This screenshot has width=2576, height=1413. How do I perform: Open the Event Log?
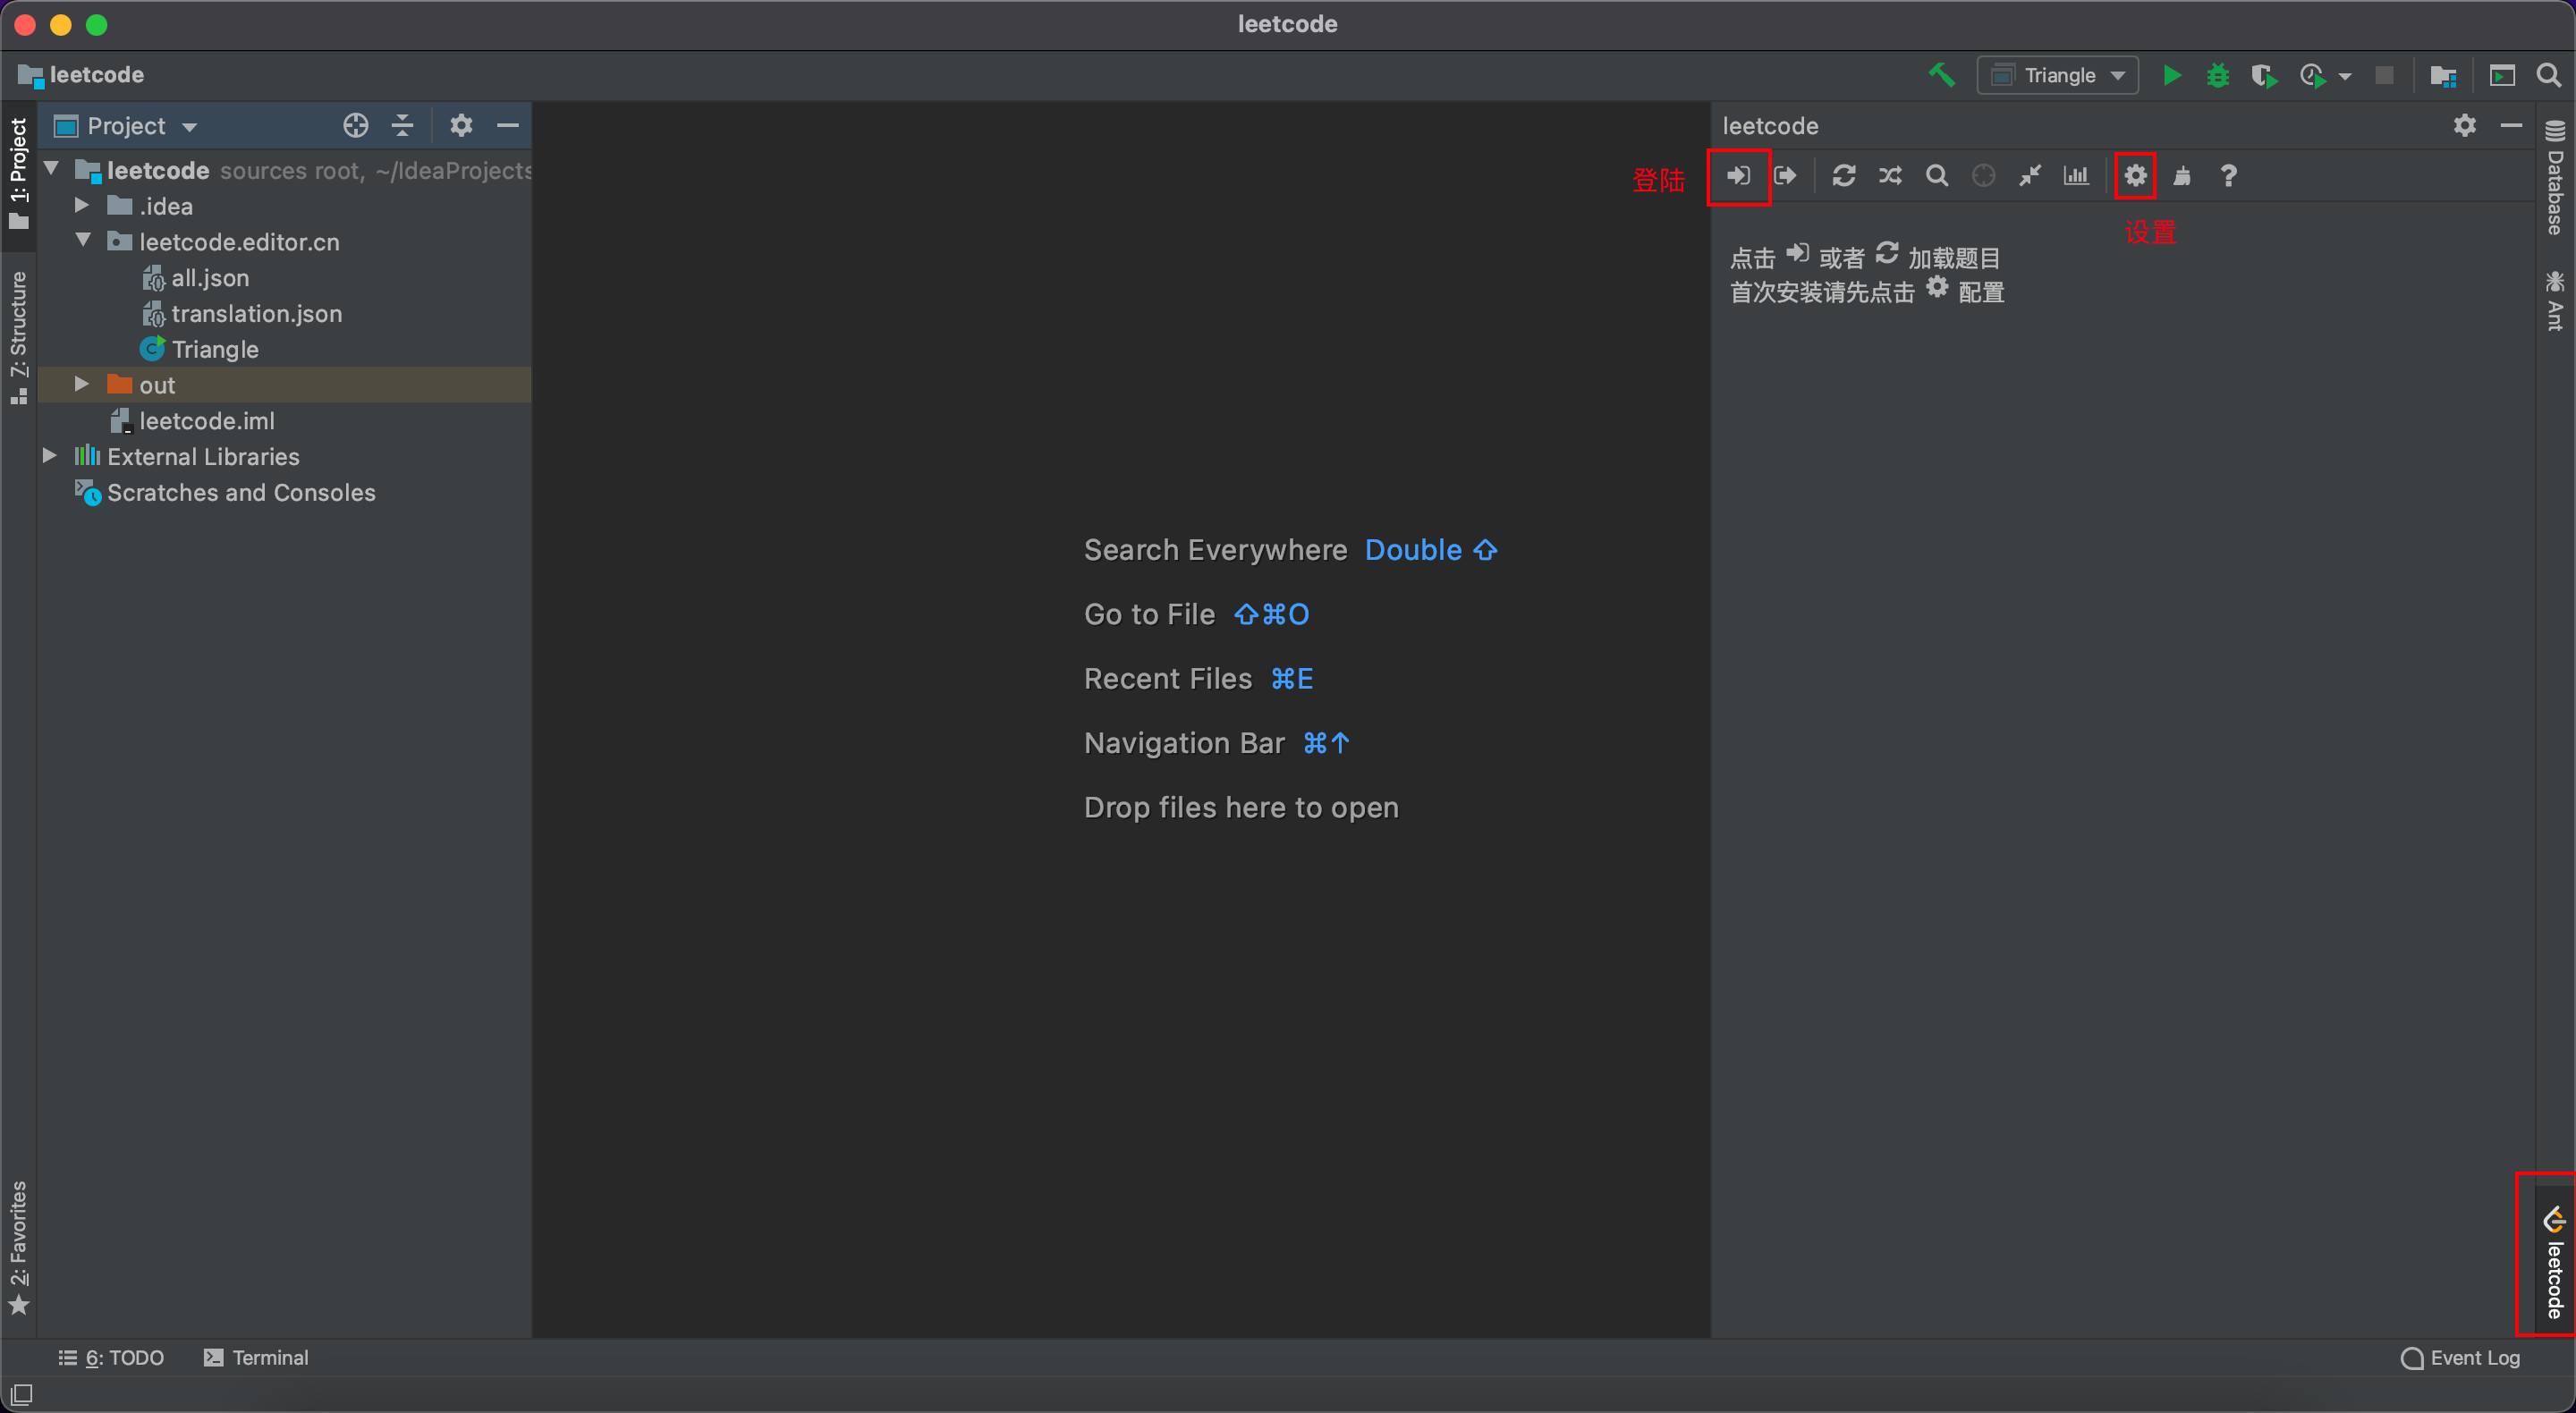click(x=2460, y=1357)
